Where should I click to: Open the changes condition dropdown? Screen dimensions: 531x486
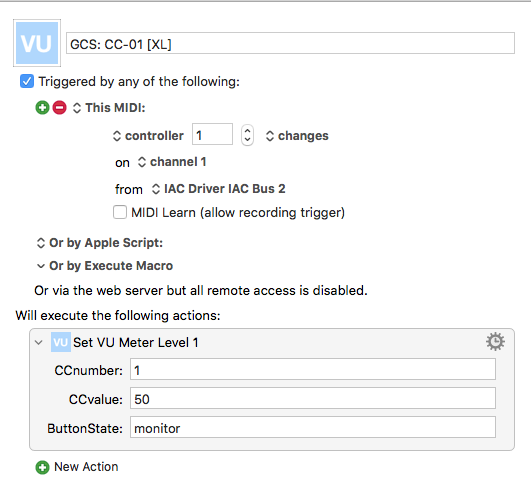pyautogui.click(x=297, y=136)
